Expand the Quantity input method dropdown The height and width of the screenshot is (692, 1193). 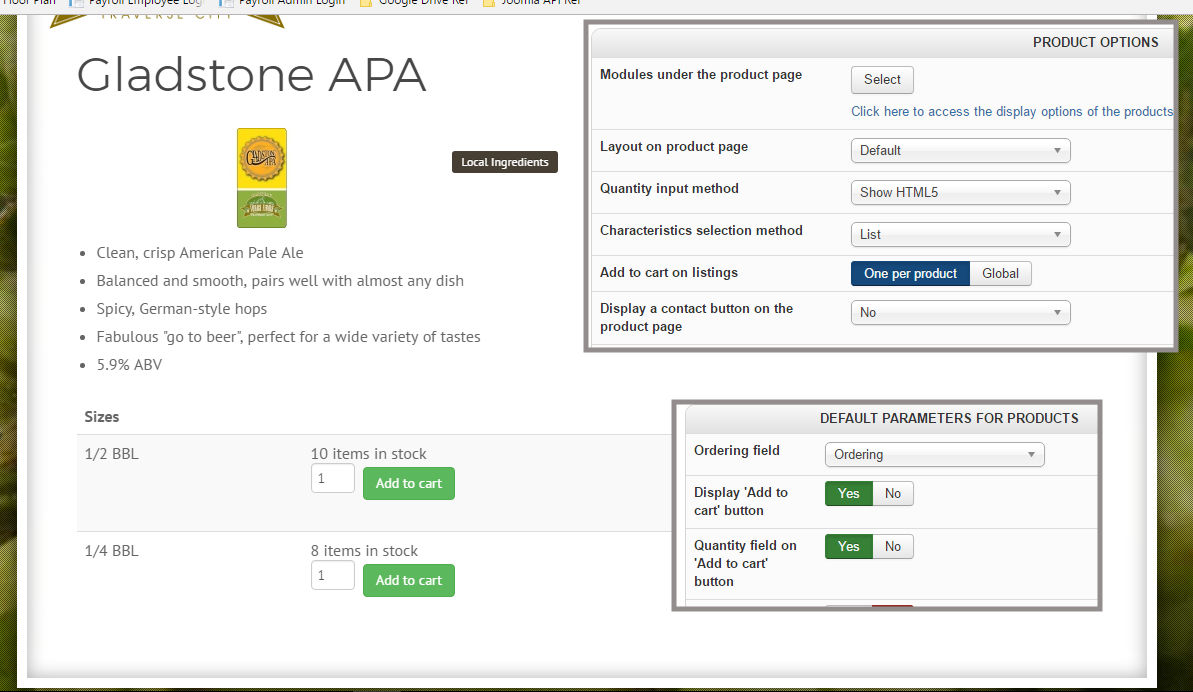[x=960, y=192]
